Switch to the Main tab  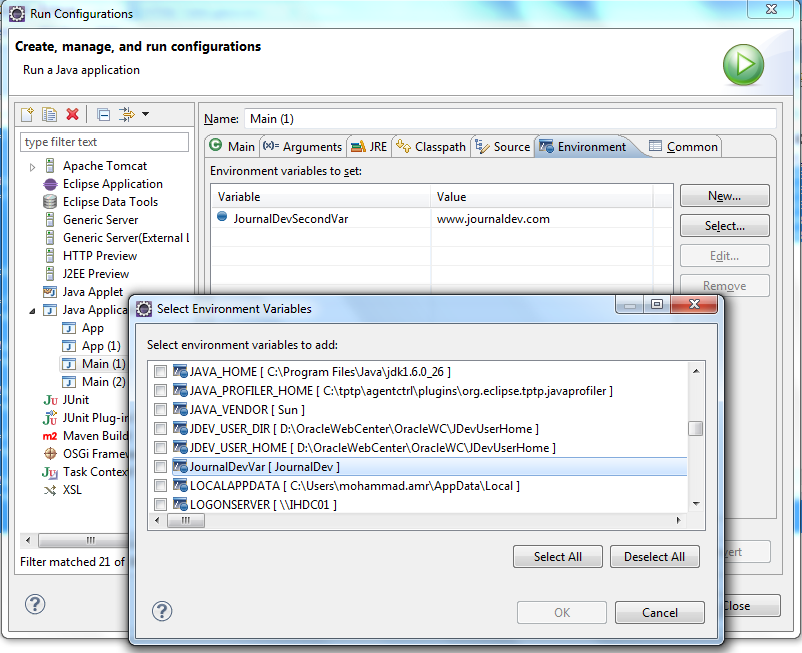(x=232, y=147)
